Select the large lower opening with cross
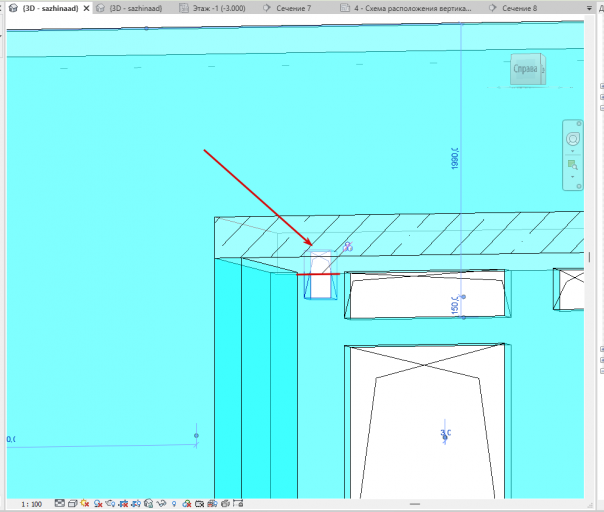The image size is (604, 512). tap(427, 422)
